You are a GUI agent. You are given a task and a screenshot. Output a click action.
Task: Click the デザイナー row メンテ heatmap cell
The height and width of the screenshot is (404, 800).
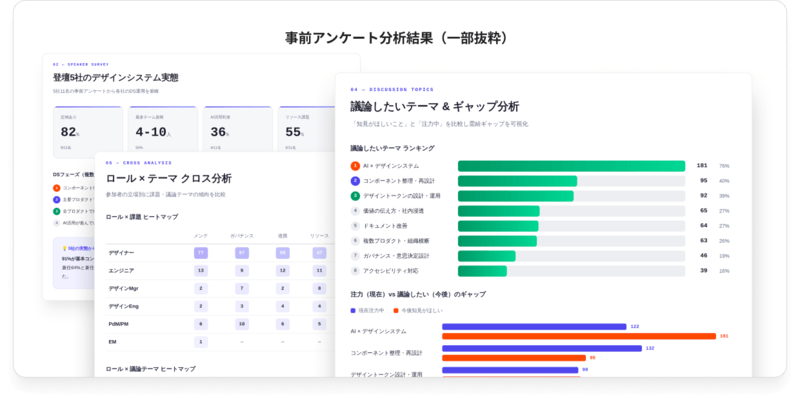(201, 253)
